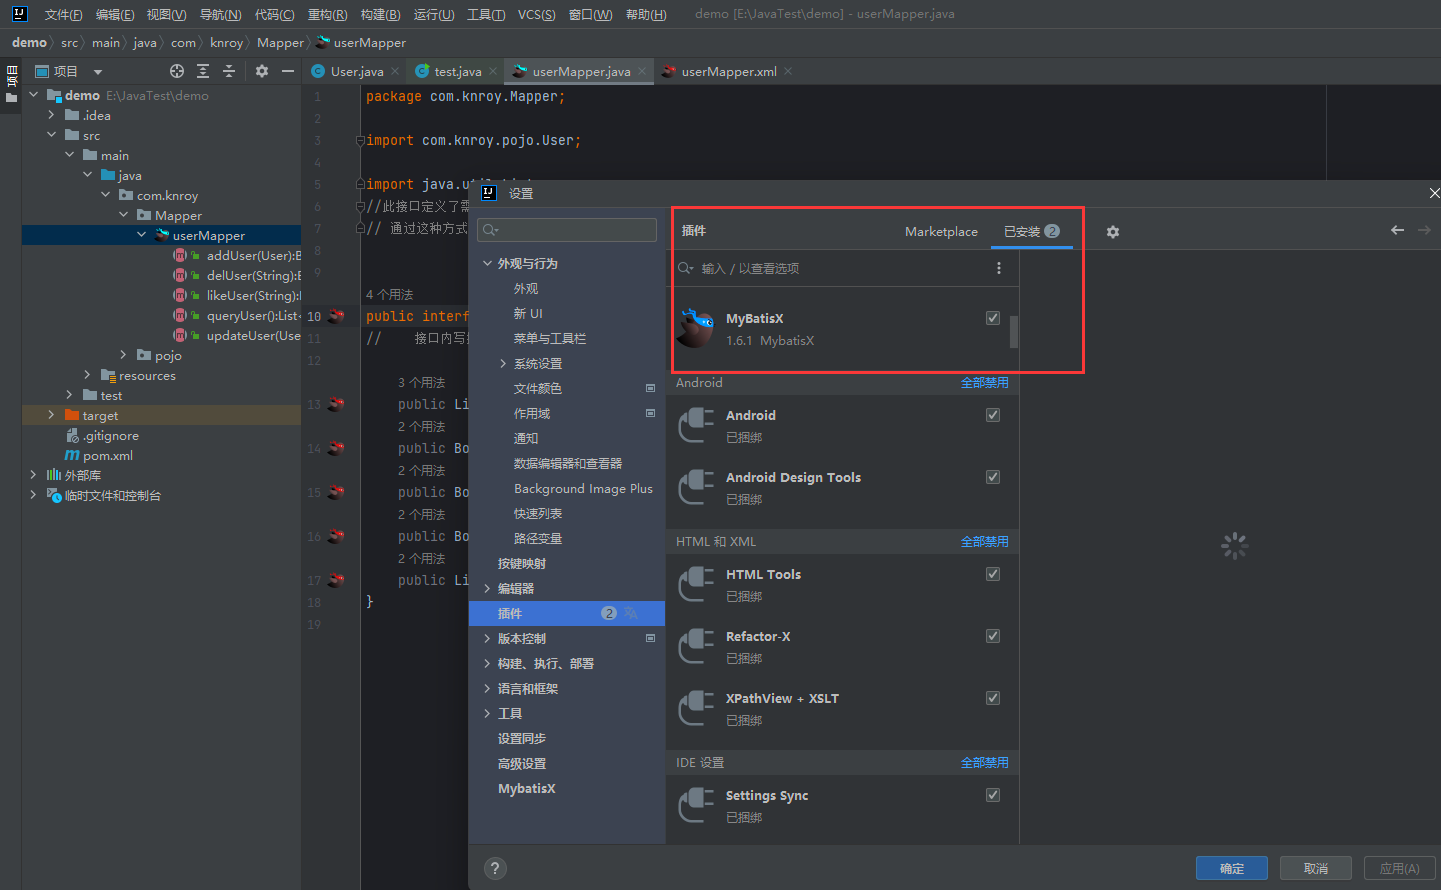Disable the MyBatisX plugin checkbox

993,318
